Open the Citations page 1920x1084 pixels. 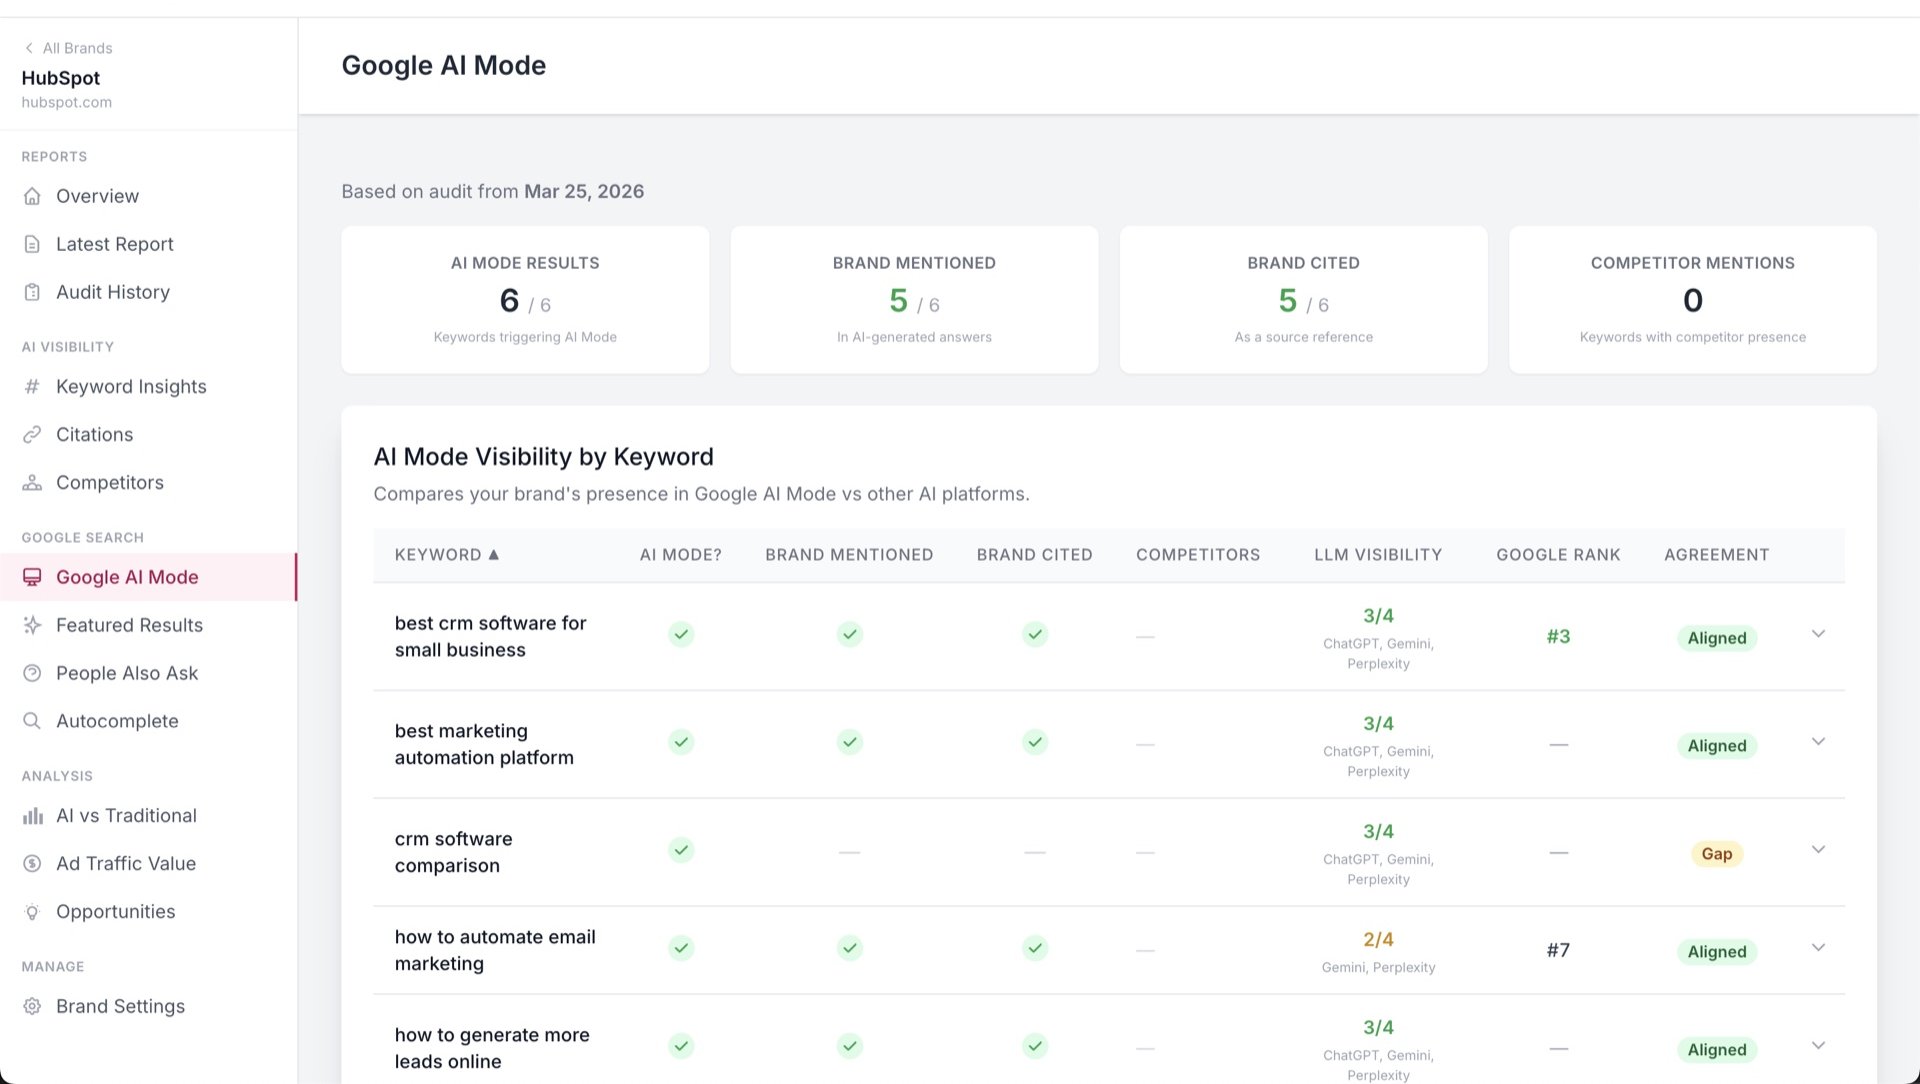(x=148, y=434)
